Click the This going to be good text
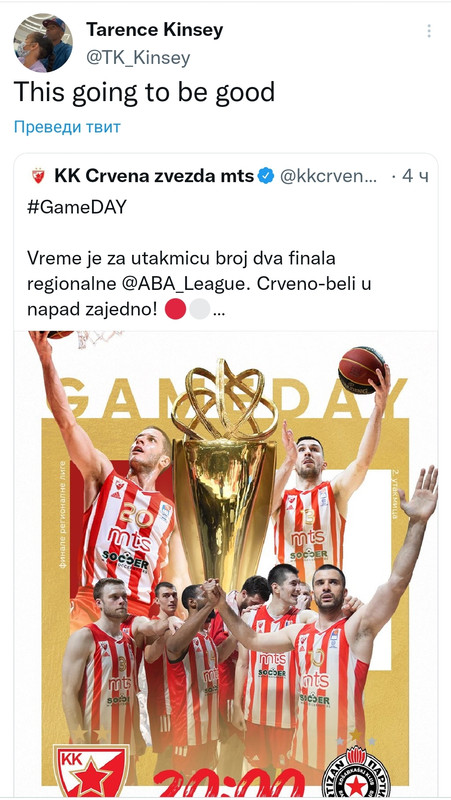This screenshot has height=800, width=451. 144,92
